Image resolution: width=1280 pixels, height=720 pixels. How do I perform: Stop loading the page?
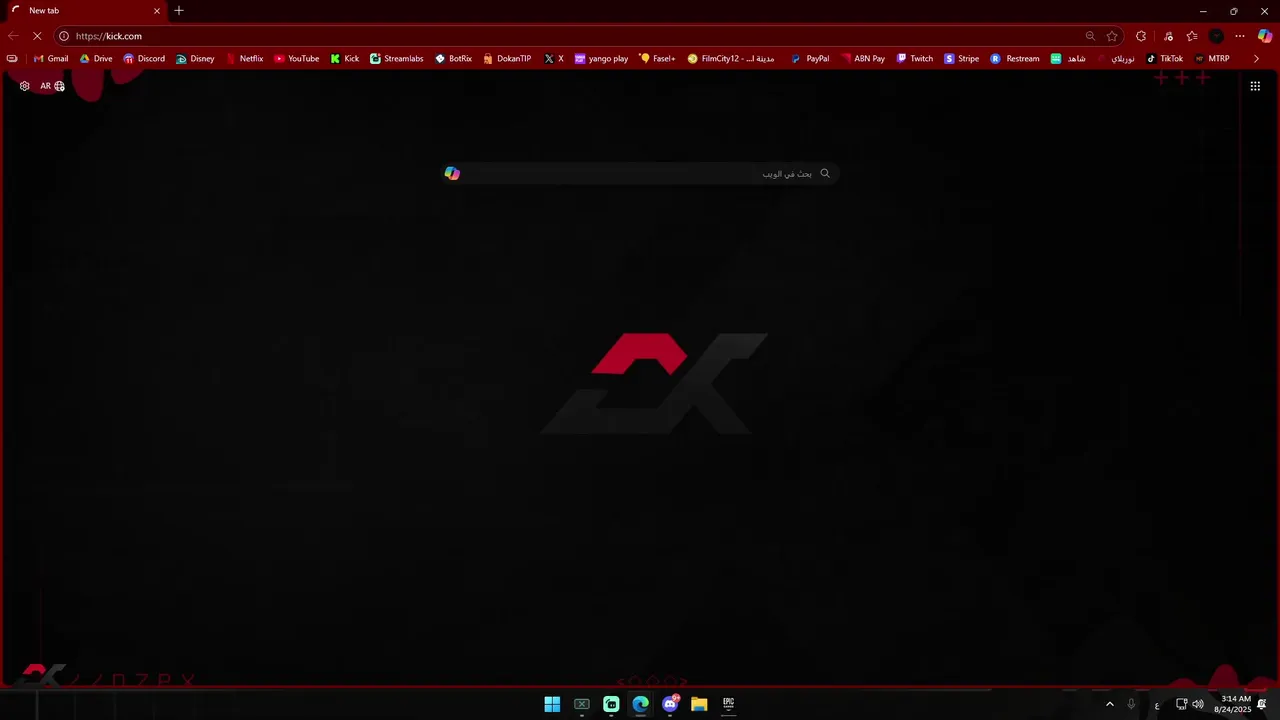tap(37, 36)
